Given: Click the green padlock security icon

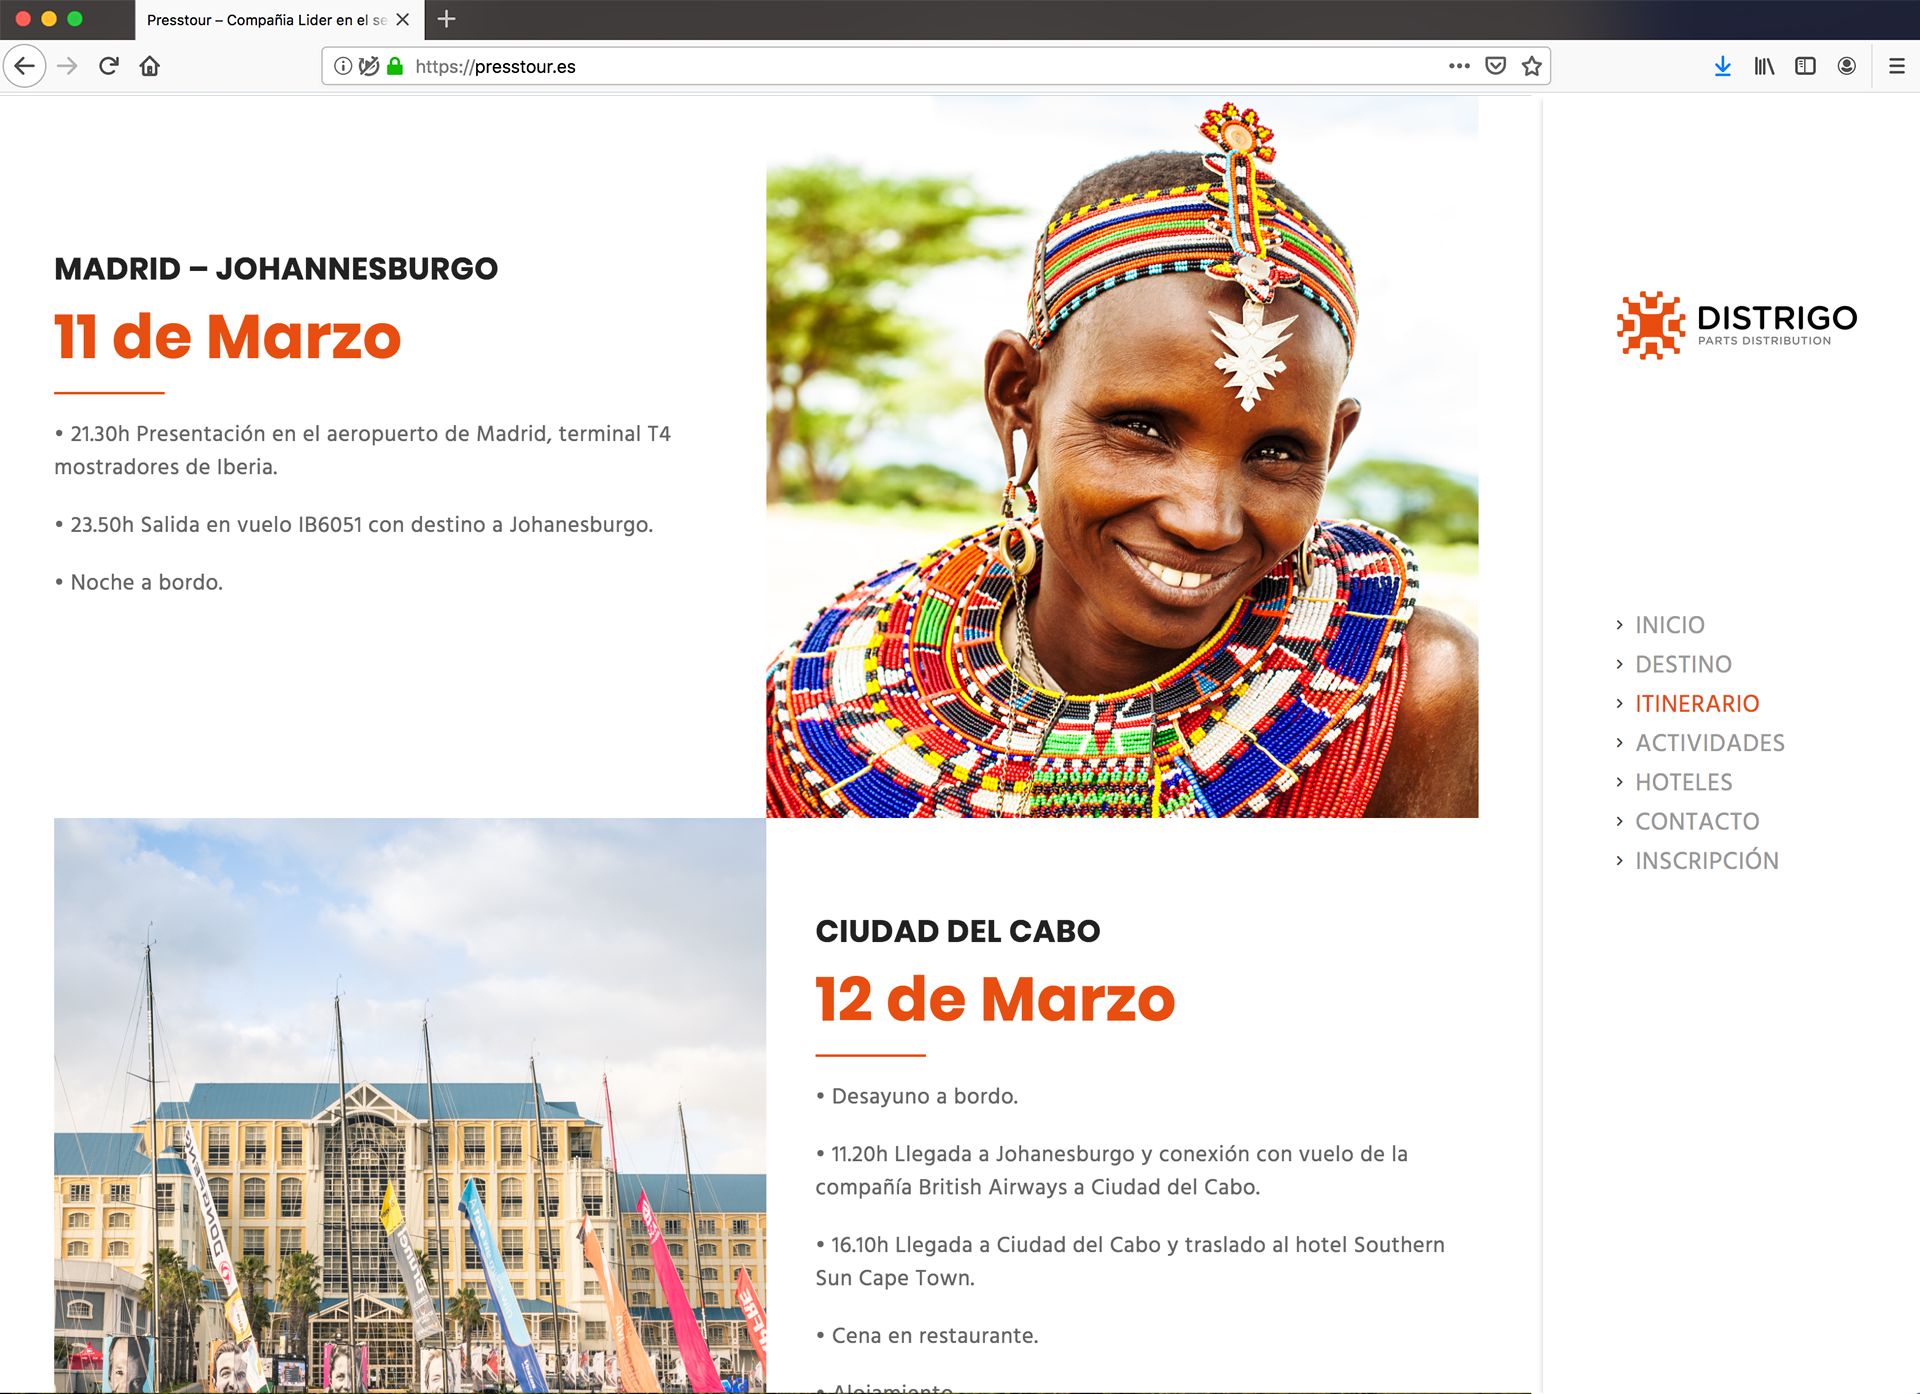Looking at the screenshot, I should tap(395, 66).
